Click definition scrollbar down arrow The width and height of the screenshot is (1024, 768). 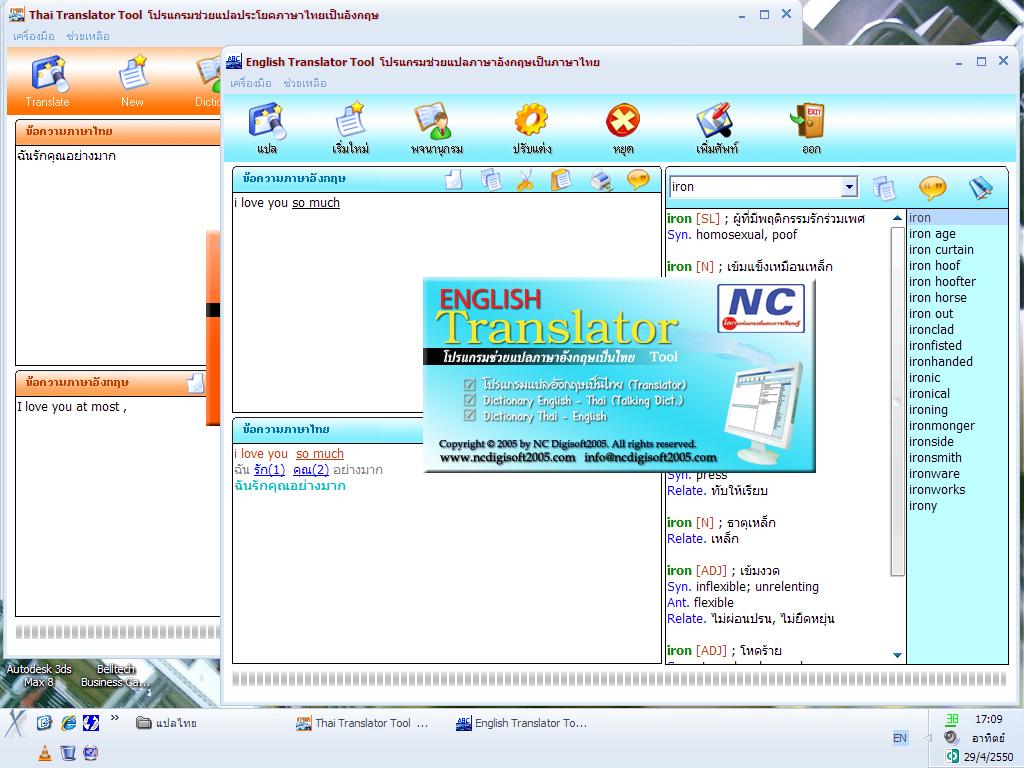pos(897,655)
